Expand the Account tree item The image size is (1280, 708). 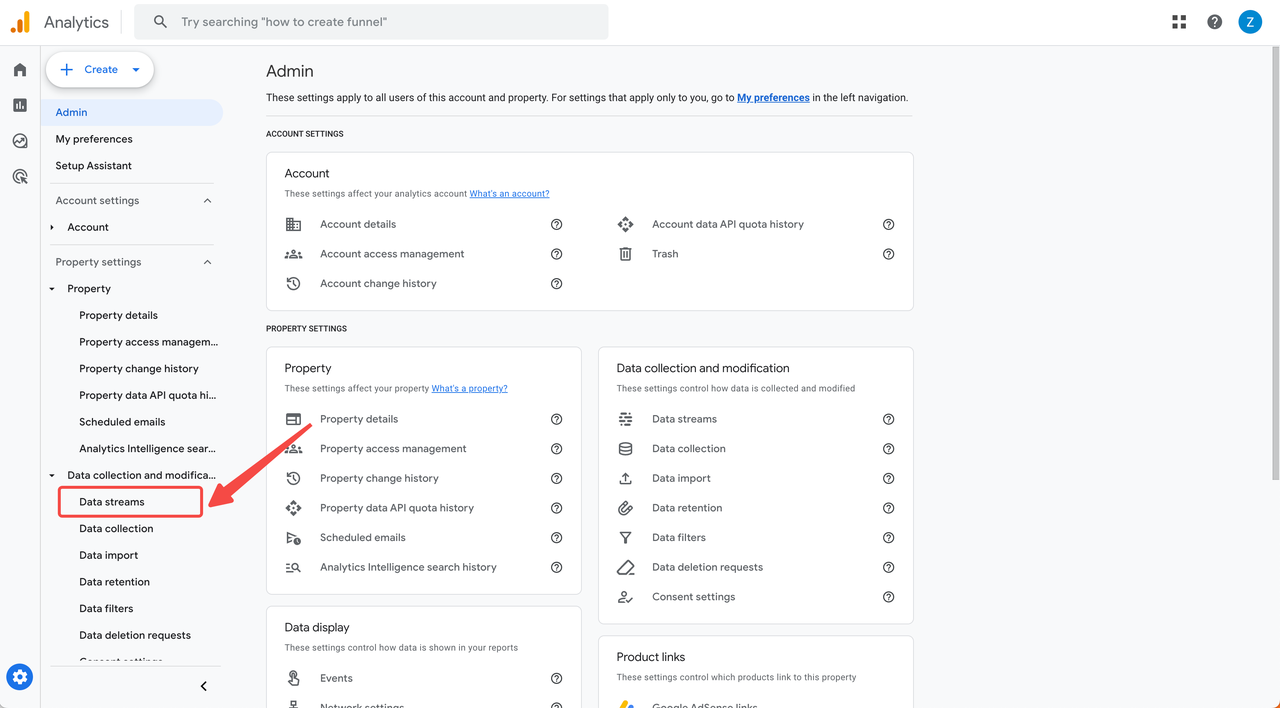click(53, 228)
